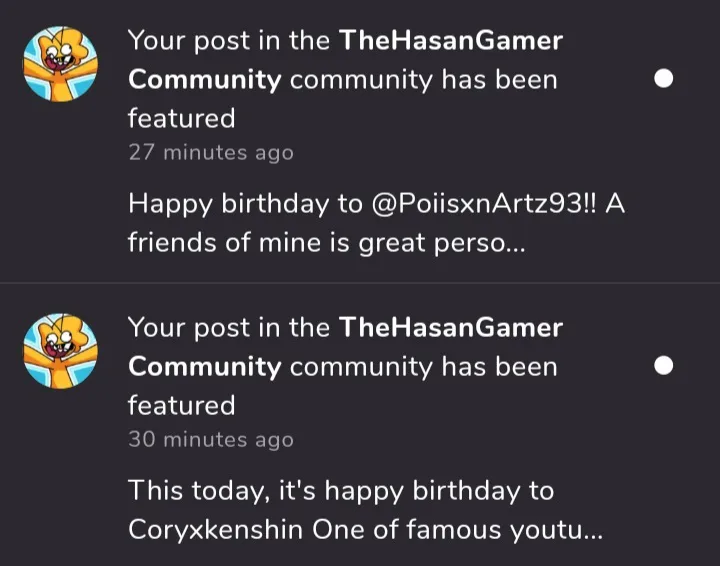Click the word "featured" above 27 minutes ago
This screenshot has width=720, height=566.
181,118
